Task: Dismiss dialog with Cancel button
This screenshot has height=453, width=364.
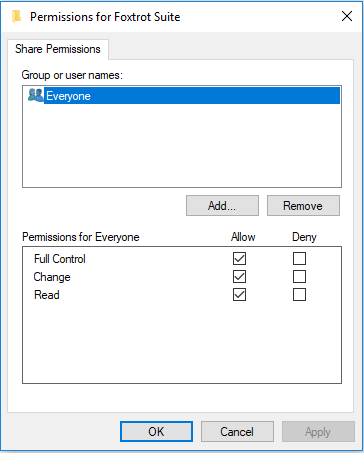Action: 237,432
